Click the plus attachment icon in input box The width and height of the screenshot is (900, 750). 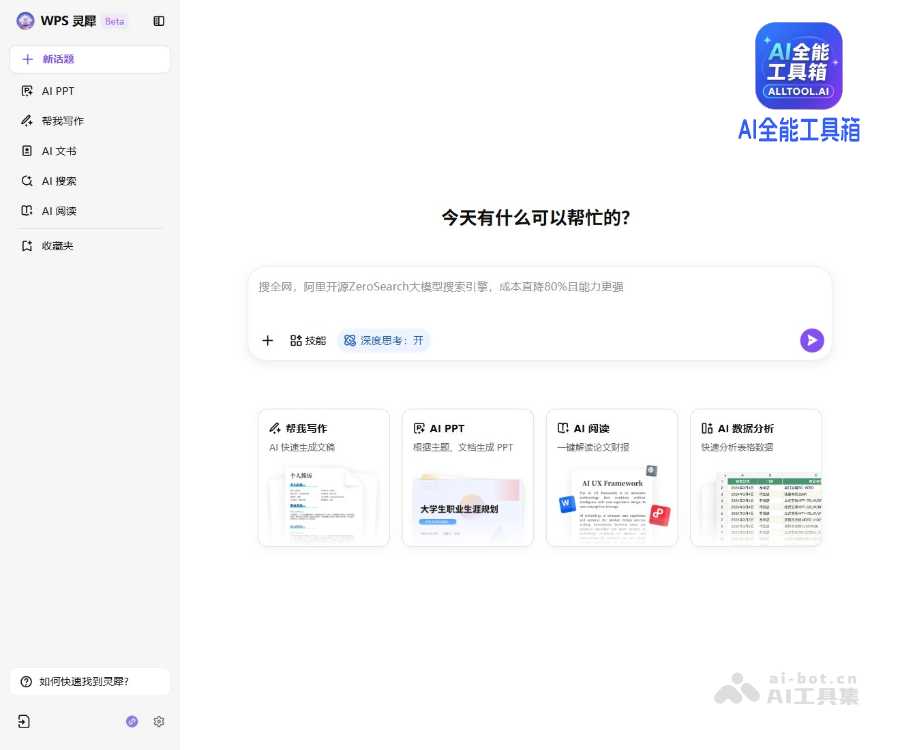(x=267, y=340)
